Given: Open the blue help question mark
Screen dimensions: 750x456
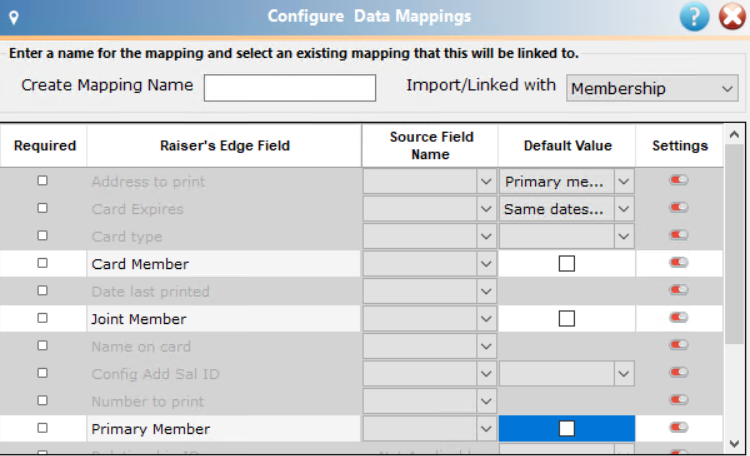Looking at the screenshot, I should point(694,17).
